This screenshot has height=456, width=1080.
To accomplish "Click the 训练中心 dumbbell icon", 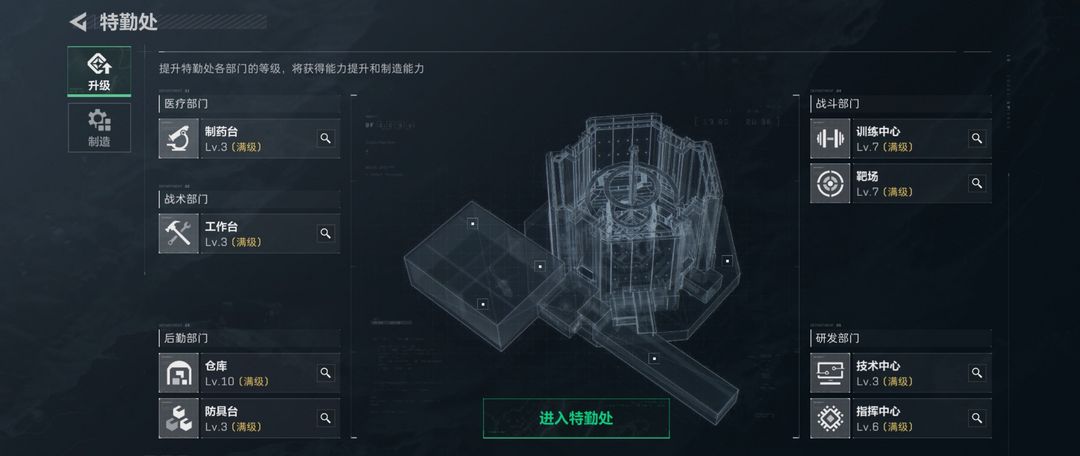I will [830, 138].
